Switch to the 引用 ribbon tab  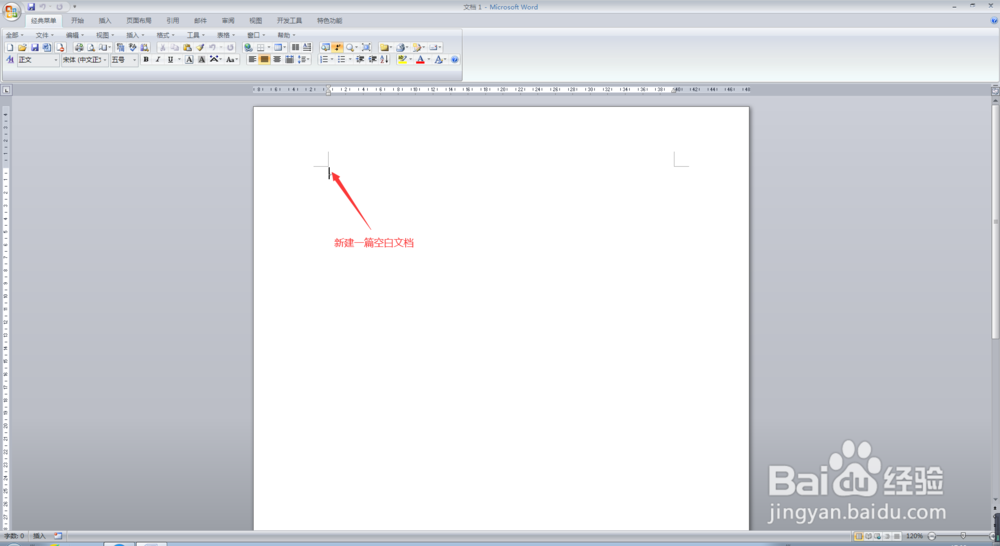point(172,20)
